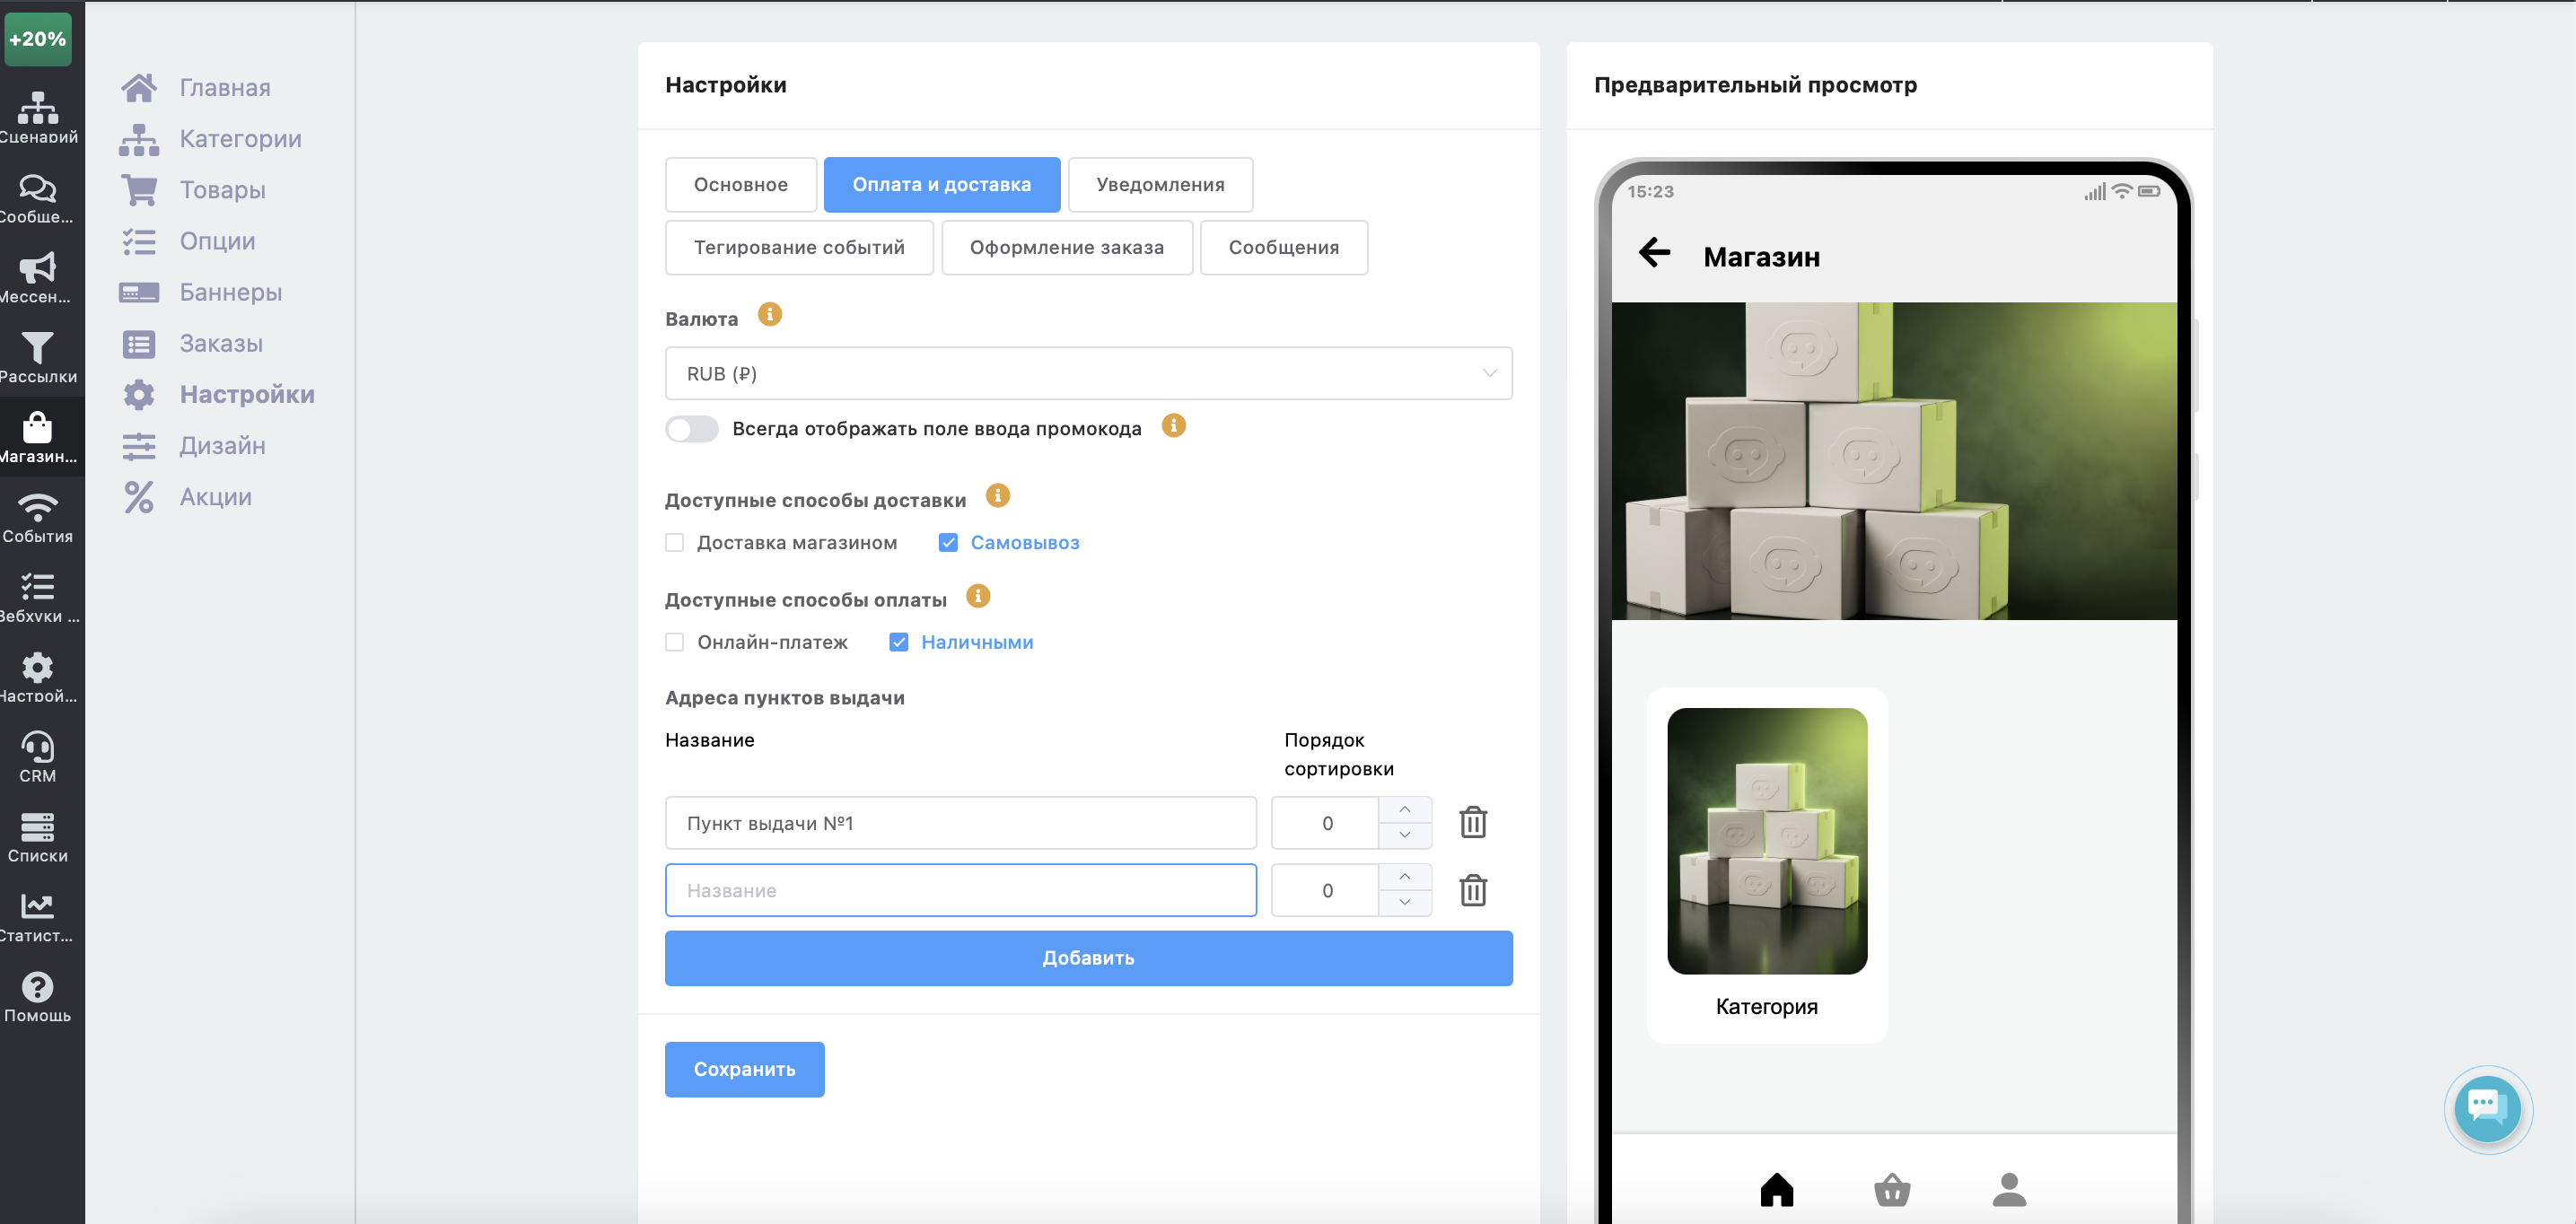Switch to the Оформление заказа tab
This screenshot has height=1224, width=2576.
[x=1067, y=247]
